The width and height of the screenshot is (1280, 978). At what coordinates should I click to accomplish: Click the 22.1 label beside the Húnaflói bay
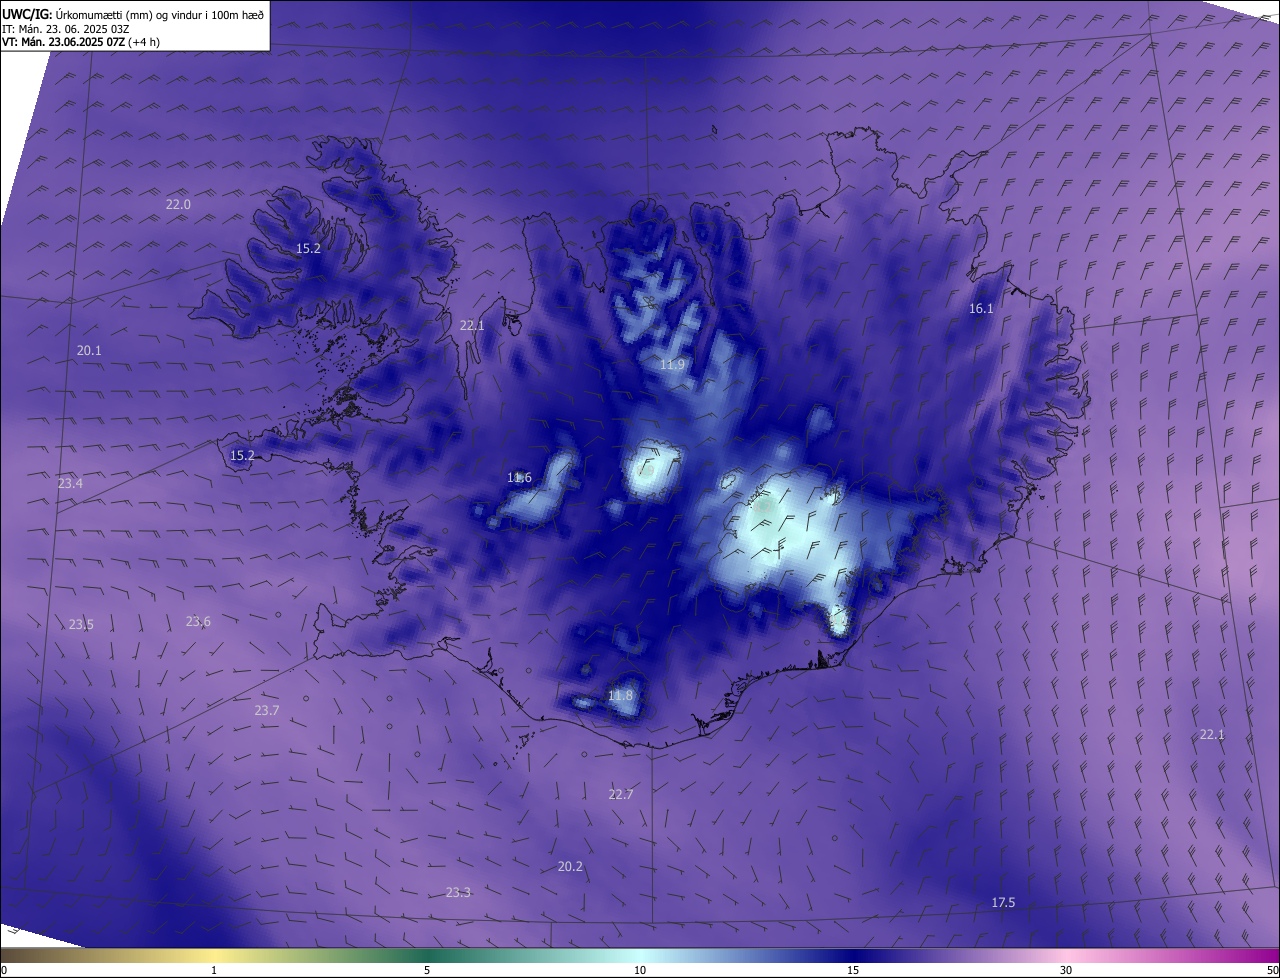[471, 325]
